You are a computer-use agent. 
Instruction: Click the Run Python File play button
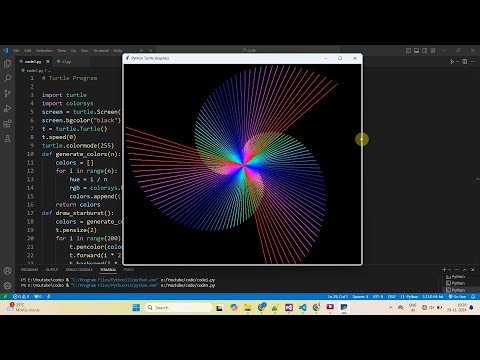coord(452,62)
